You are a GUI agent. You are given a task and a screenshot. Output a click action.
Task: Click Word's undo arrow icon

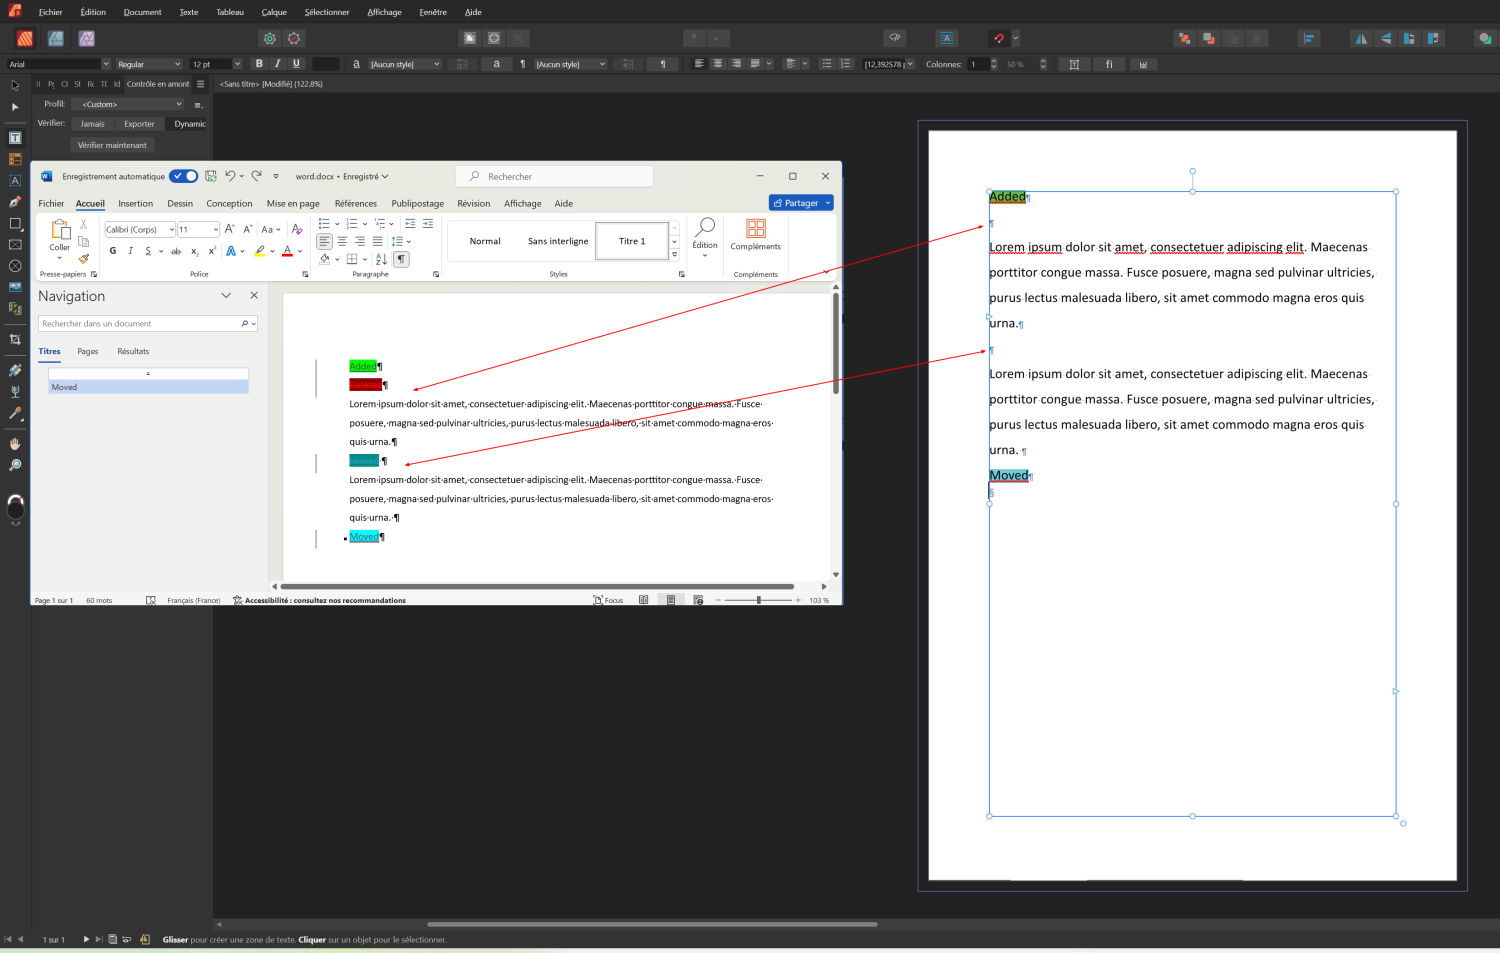click(230, 176)
